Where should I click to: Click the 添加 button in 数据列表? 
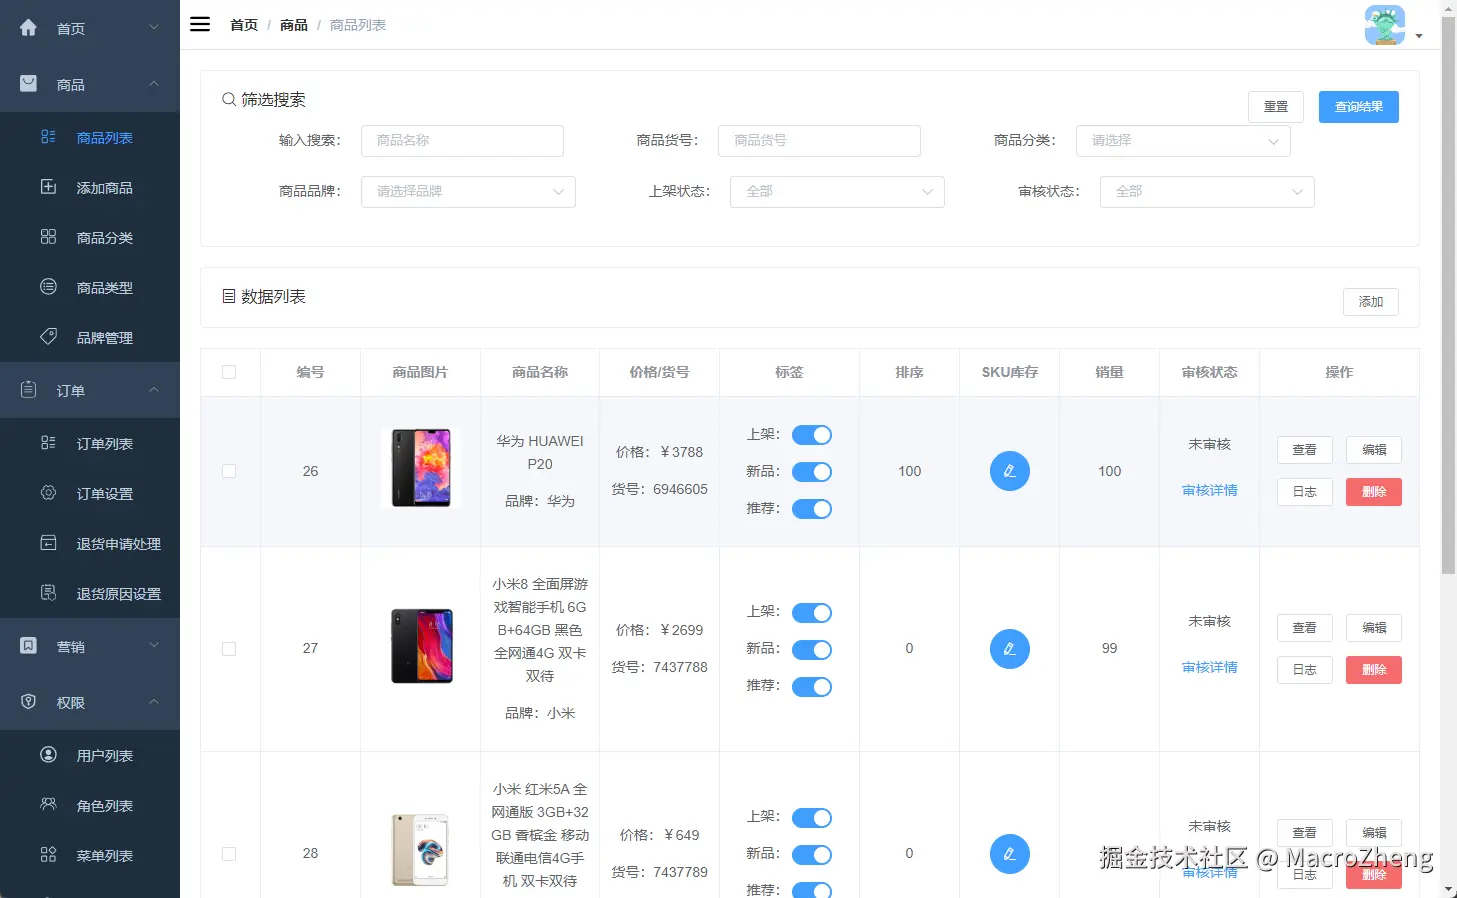pos(1371,302)
